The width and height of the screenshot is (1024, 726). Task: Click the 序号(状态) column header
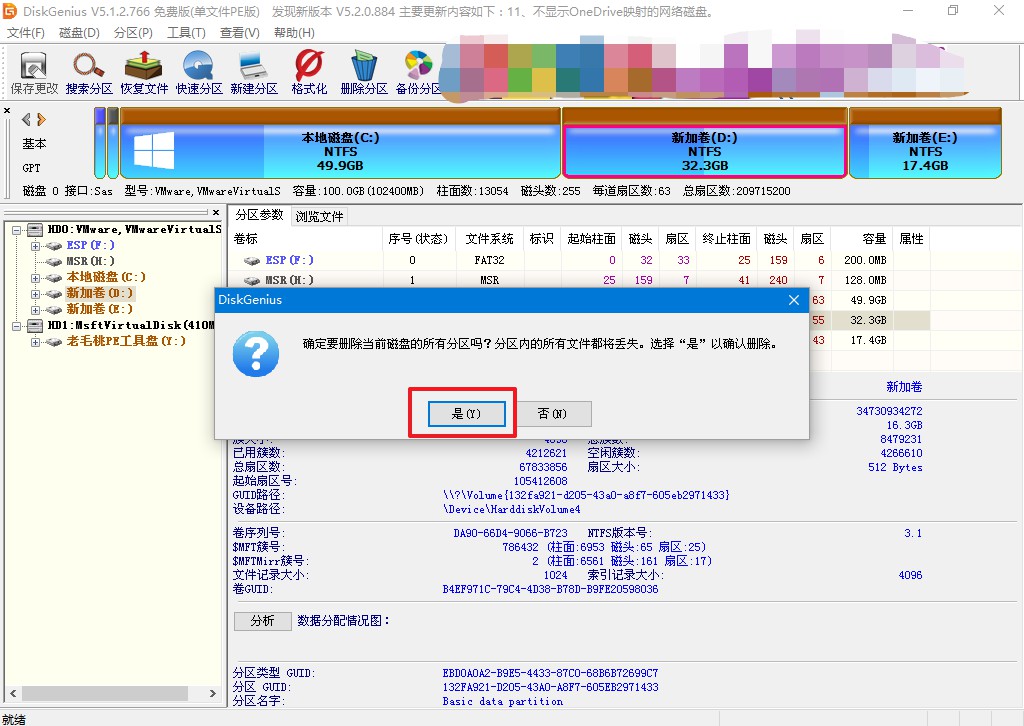coord(419,239)
